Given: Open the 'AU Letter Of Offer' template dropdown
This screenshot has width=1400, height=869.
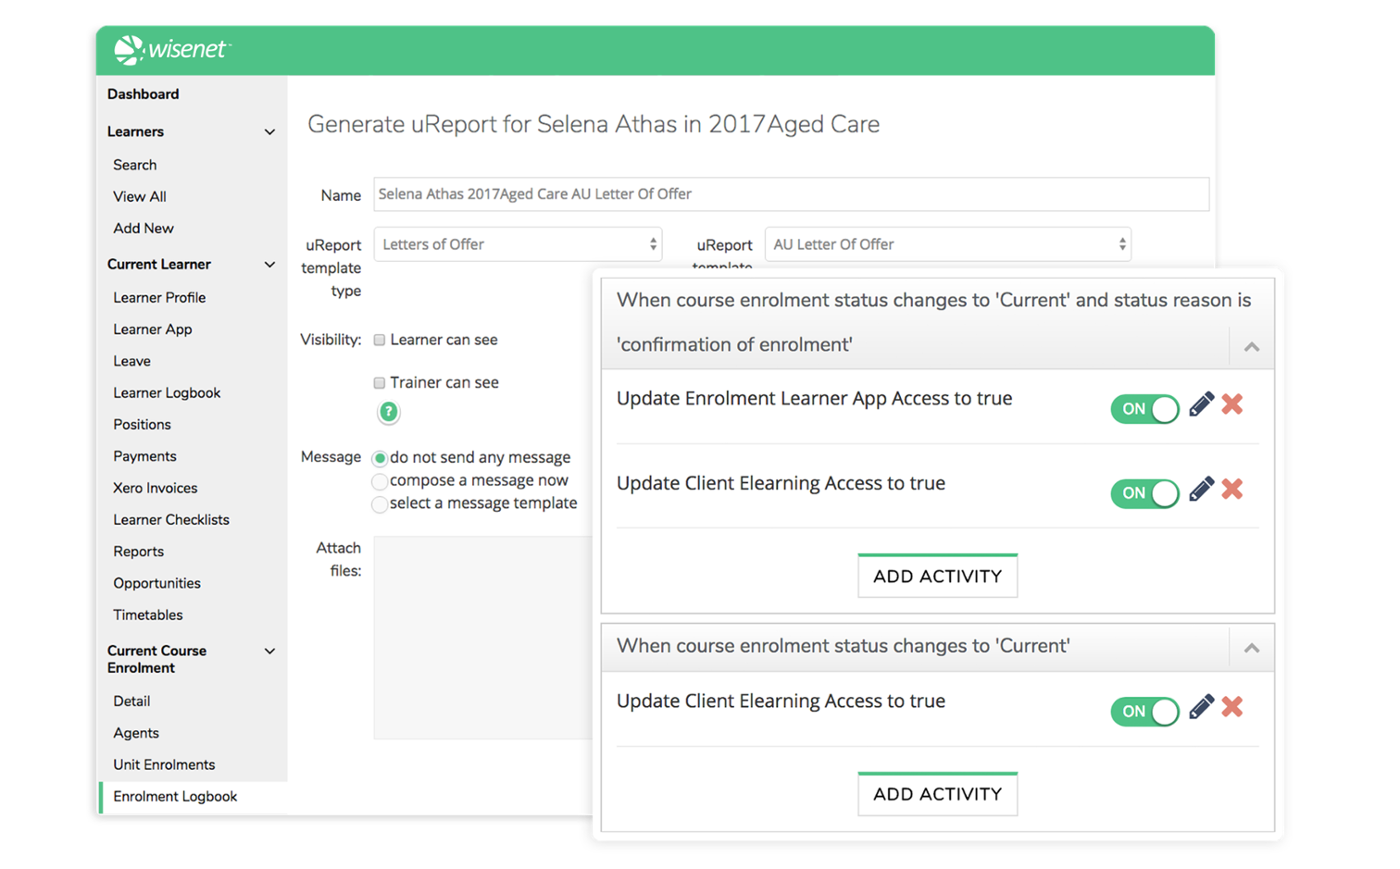Looking at the screenshot, I should coord(947,245).
